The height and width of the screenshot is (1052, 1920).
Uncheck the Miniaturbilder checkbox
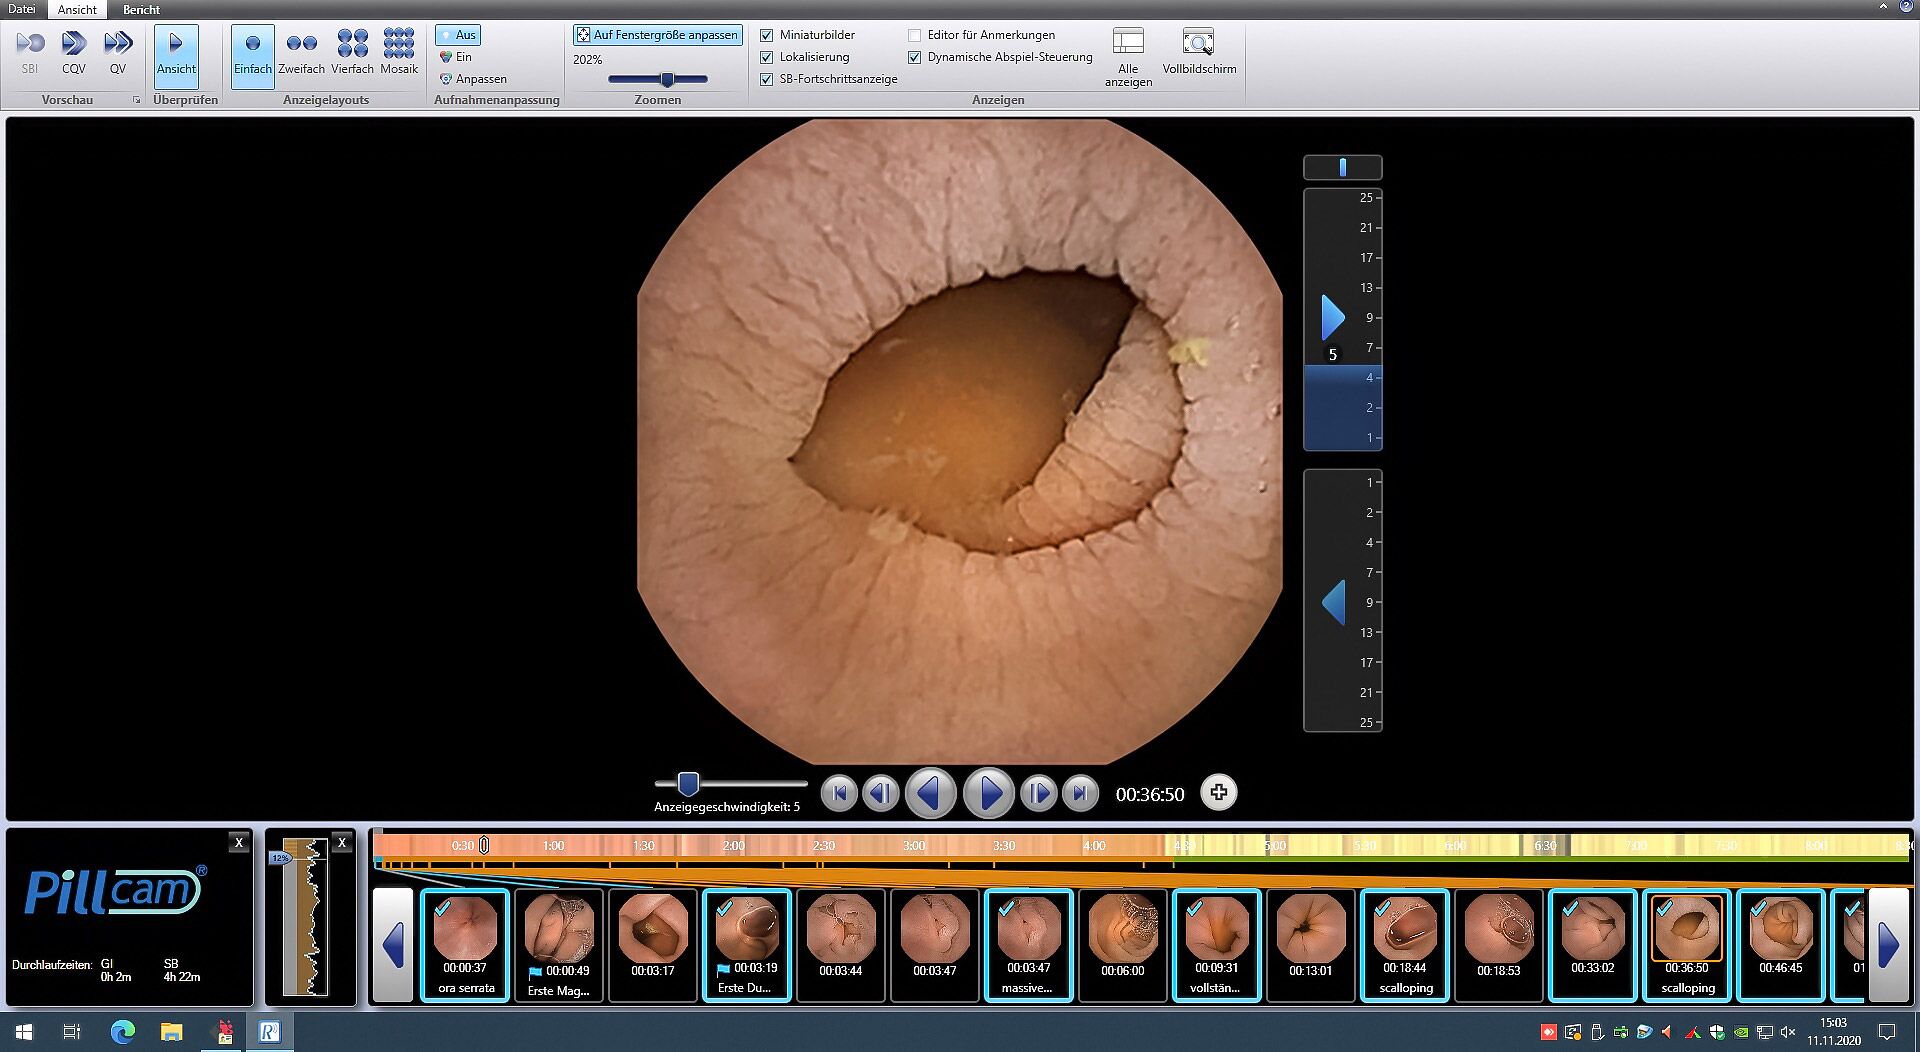[767, 35]
